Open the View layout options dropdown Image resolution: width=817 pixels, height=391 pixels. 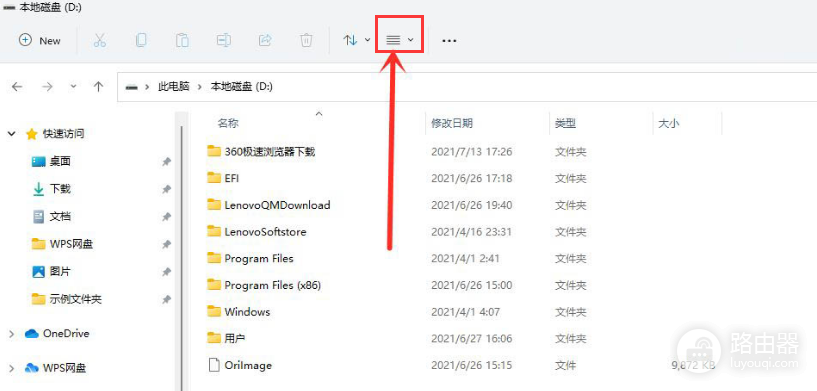[400, 40]
